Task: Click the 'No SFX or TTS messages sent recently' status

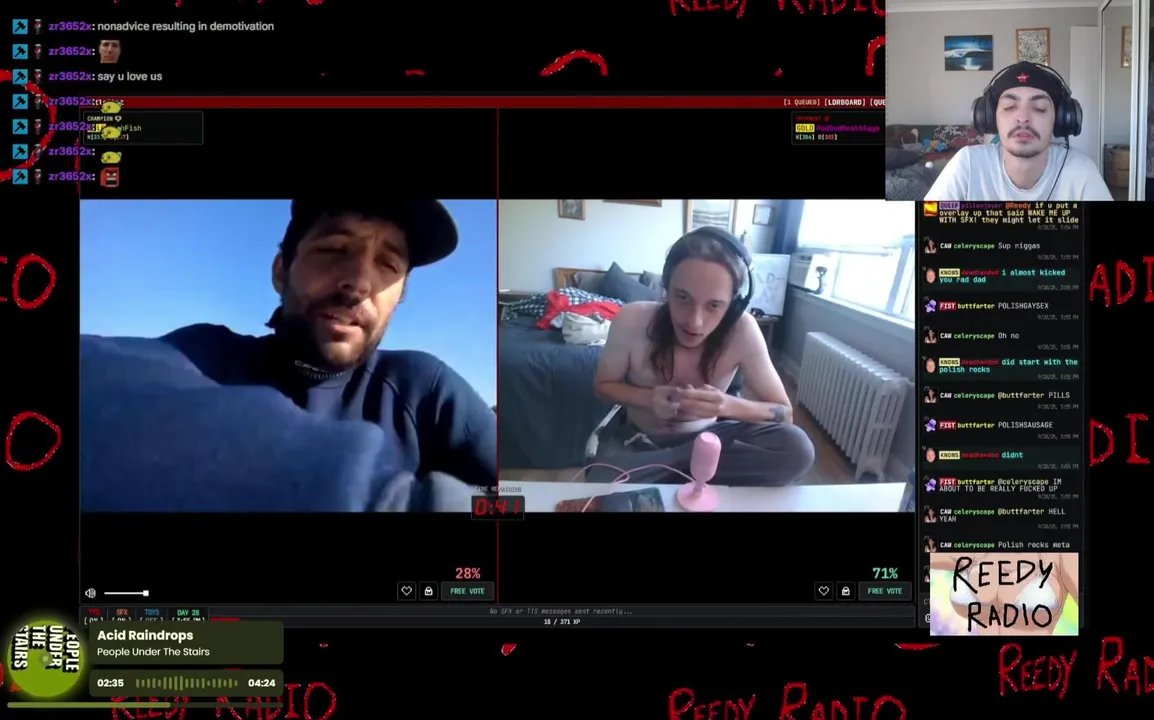Action: pos(561,611)
